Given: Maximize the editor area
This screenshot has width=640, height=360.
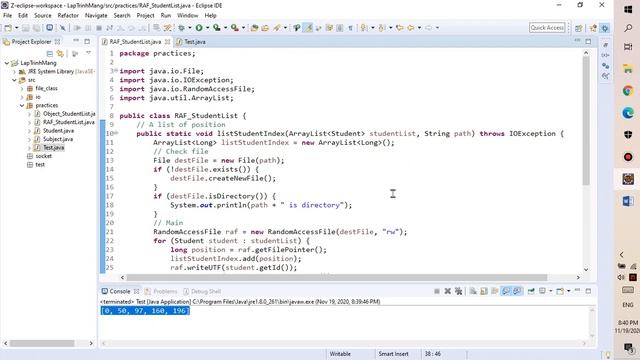Looking at the screenshot, I should [588, 41].
